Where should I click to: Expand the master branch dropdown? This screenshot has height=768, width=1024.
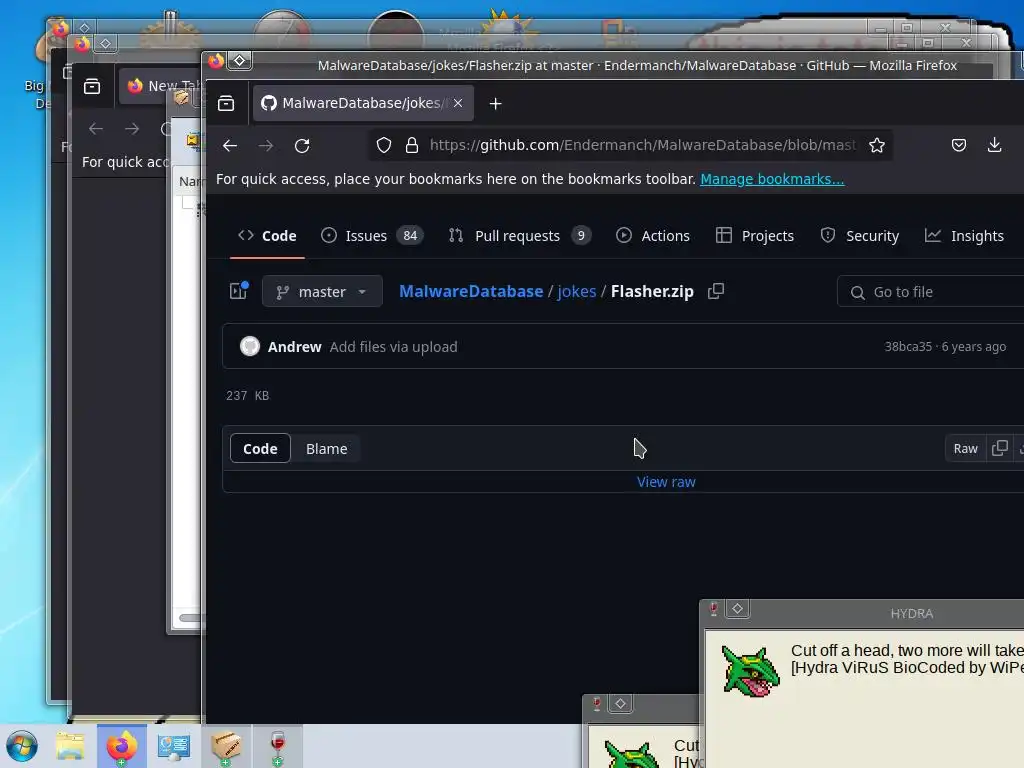coord(322,291)
